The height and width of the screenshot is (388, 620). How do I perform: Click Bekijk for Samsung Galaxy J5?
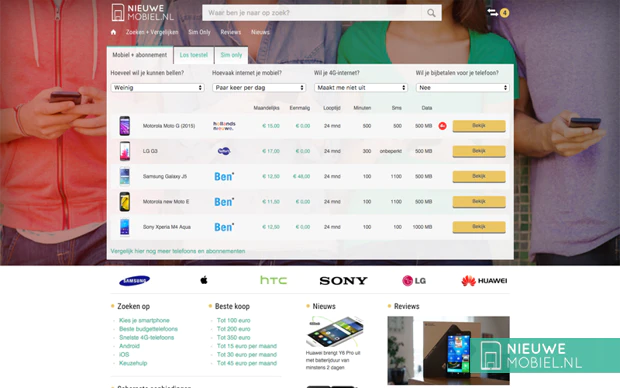[x=479, y=176]
